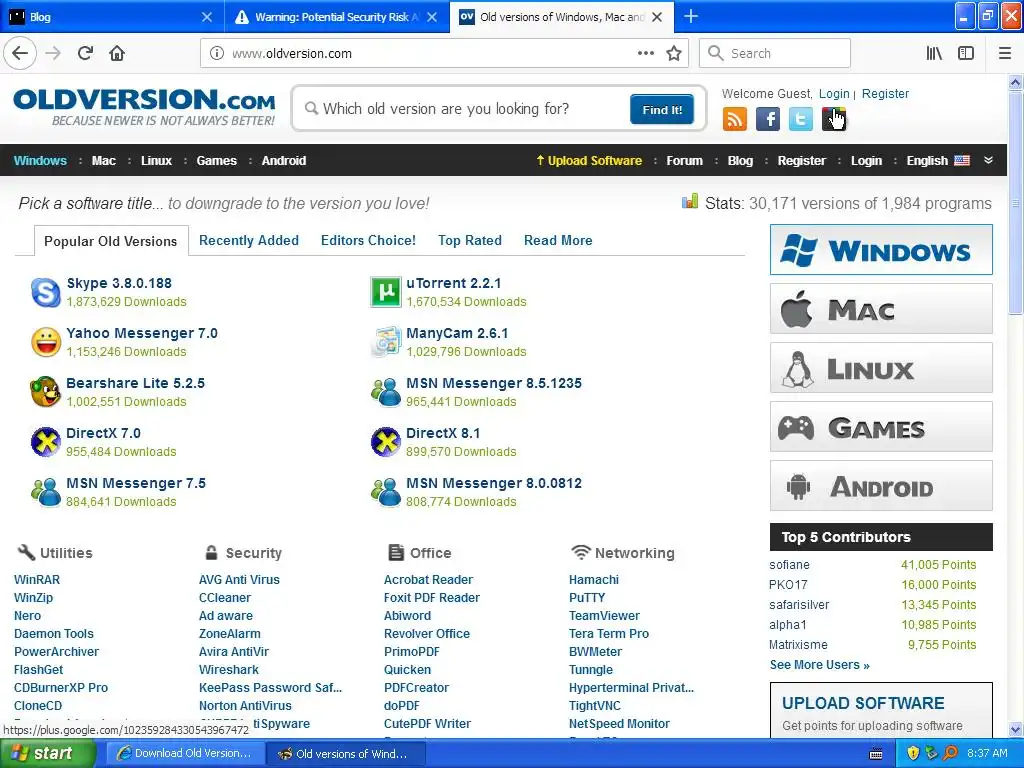
Task: Open Mac in the navigation bar
Action: click(x=104, y=161)
